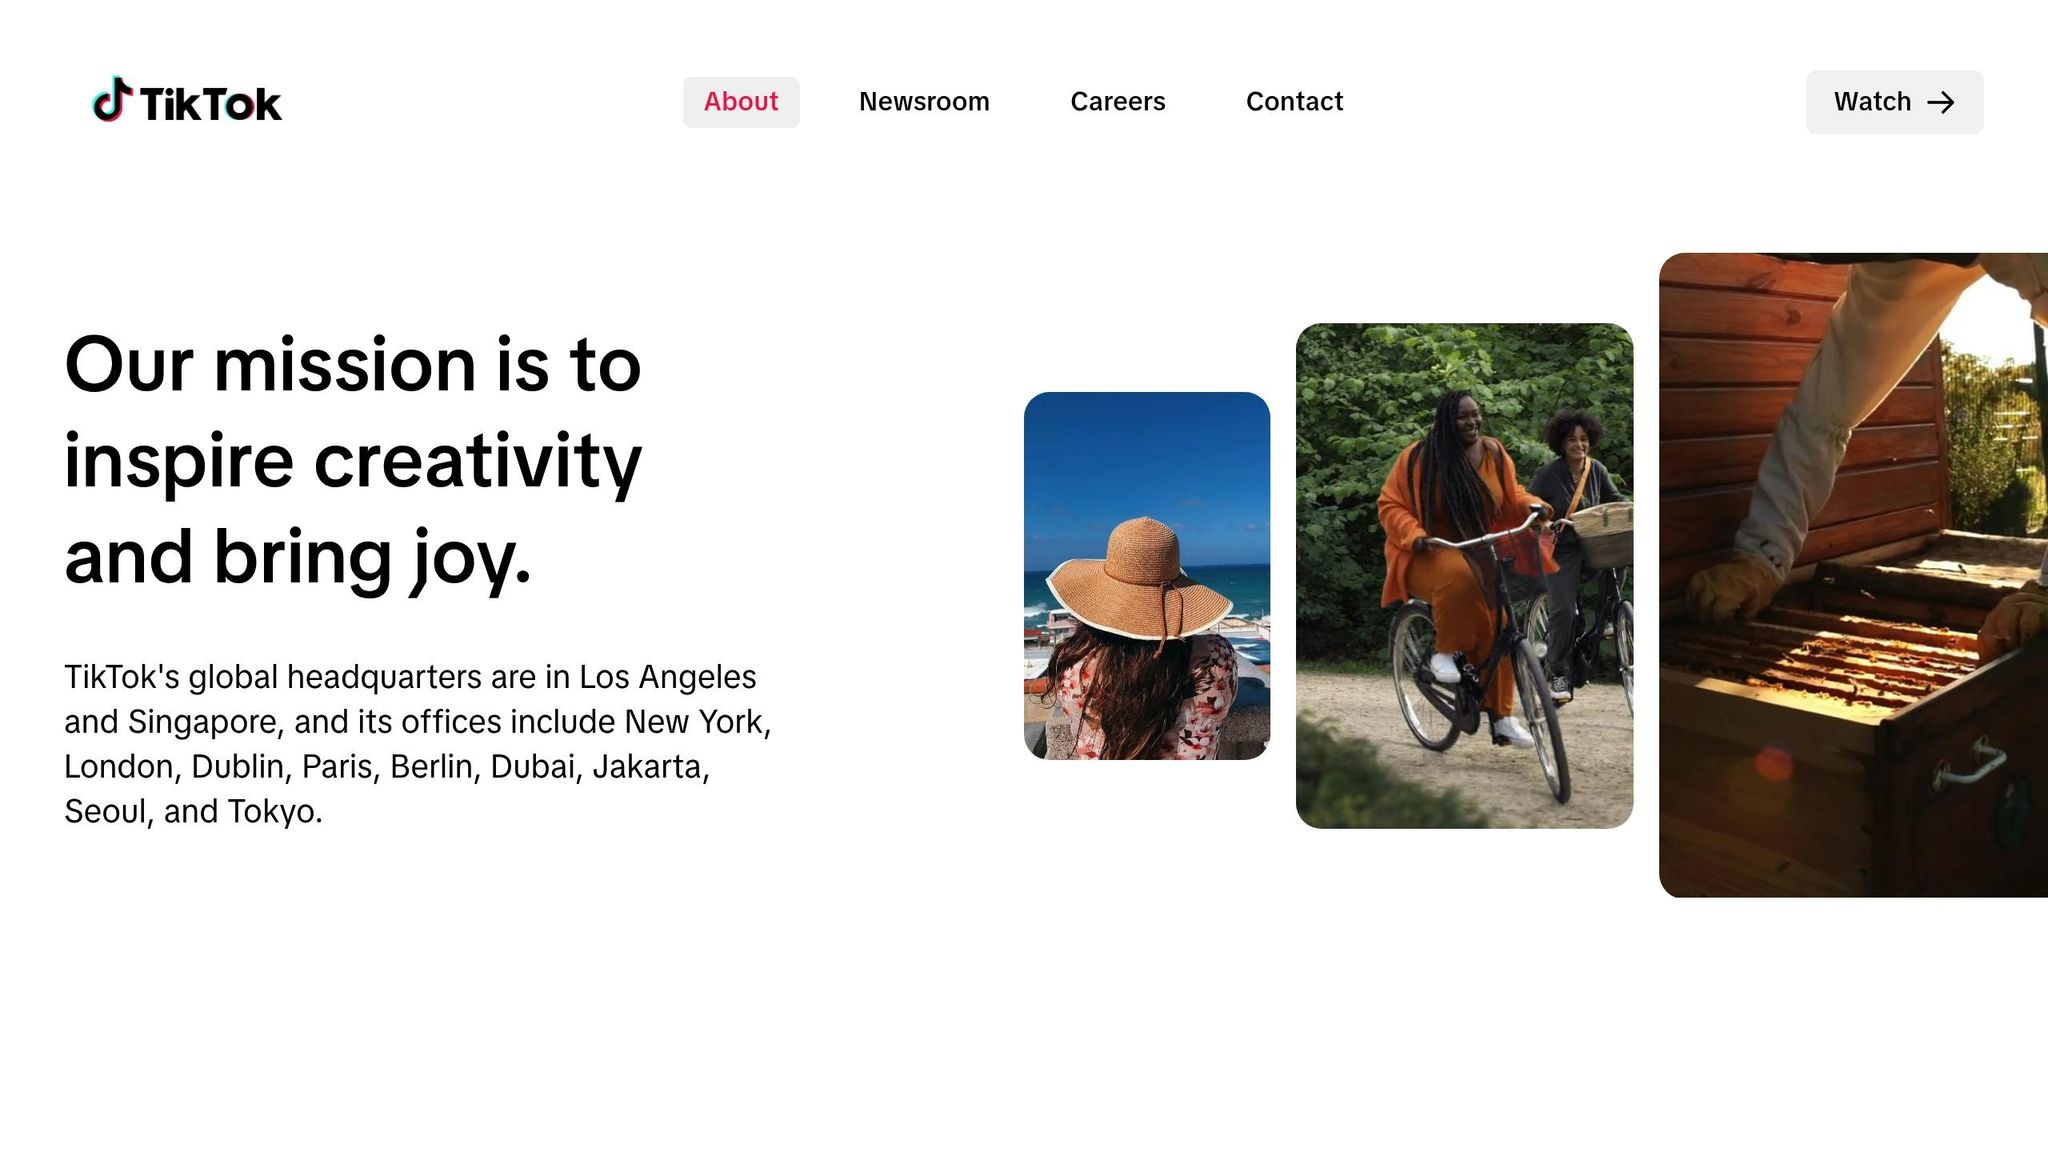This screenshot has height=1152, width=2048.
Task: Click 'Tokyo' at the paragraph's end
Action: [271, 811]
